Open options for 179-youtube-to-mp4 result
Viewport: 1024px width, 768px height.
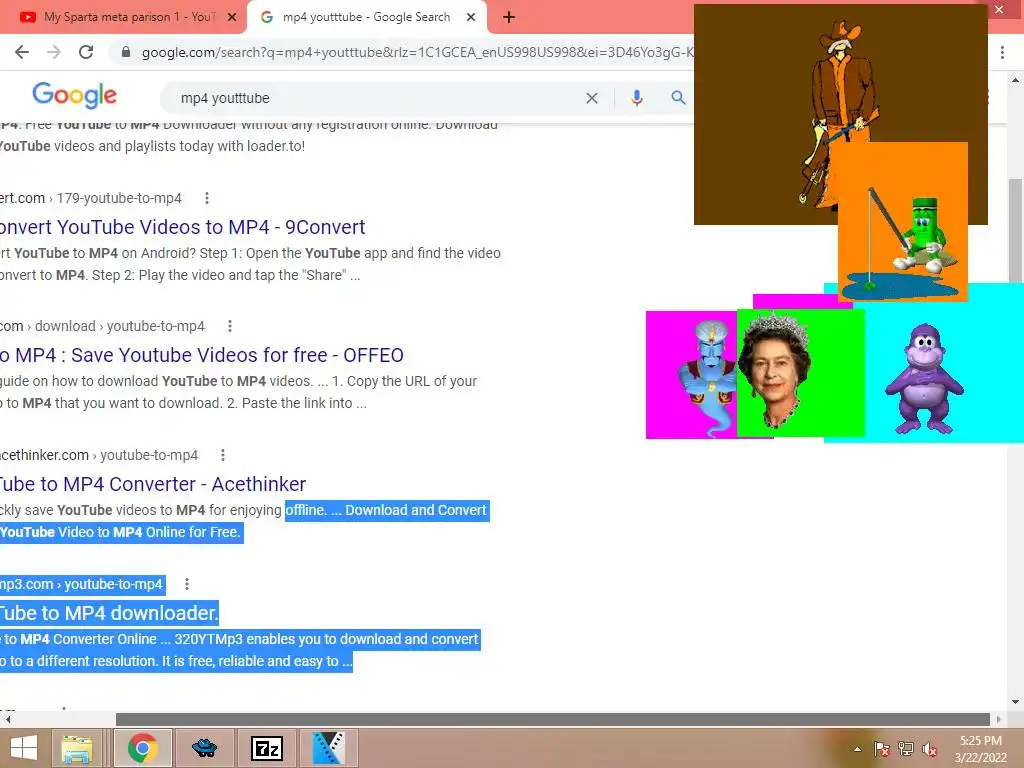coord(206,198)
